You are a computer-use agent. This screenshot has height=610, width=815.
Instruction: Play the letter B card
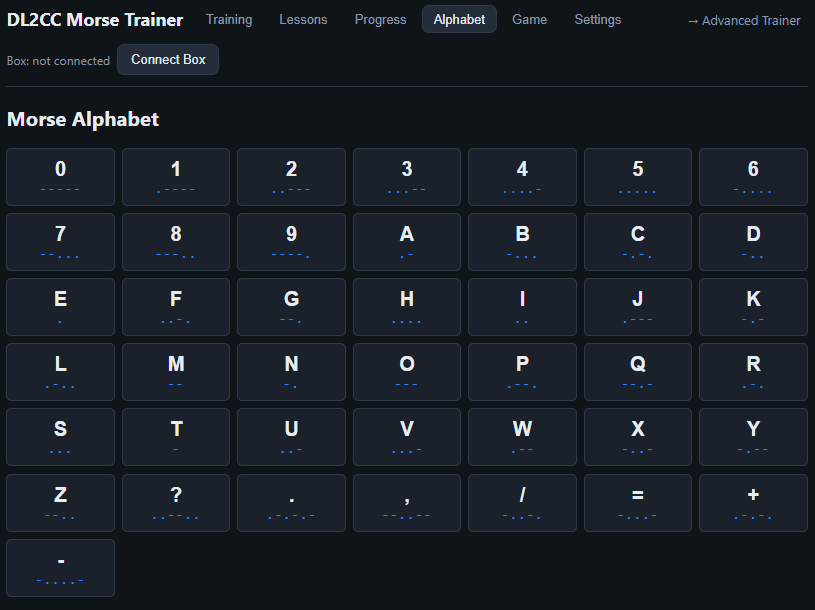tap(522, 242)
